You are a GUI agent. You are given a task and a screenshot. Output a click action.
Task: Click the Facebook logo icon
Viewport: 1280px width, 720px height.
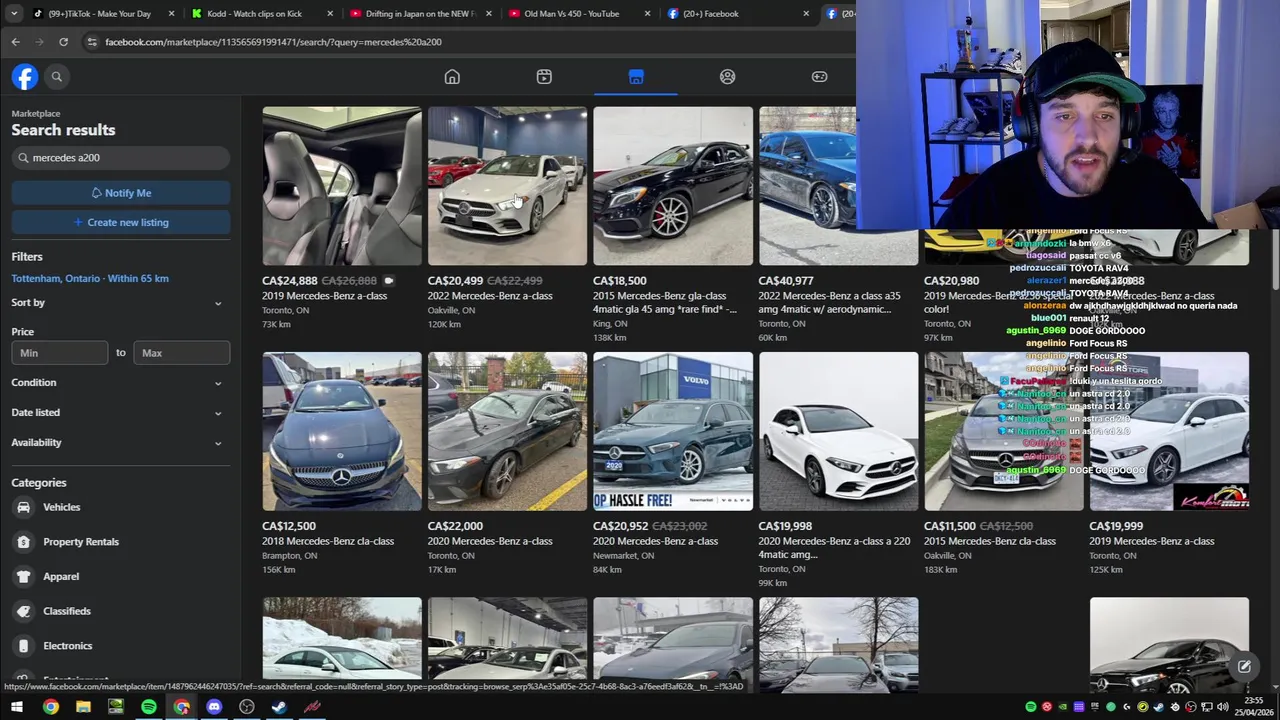tap(25, 77)
